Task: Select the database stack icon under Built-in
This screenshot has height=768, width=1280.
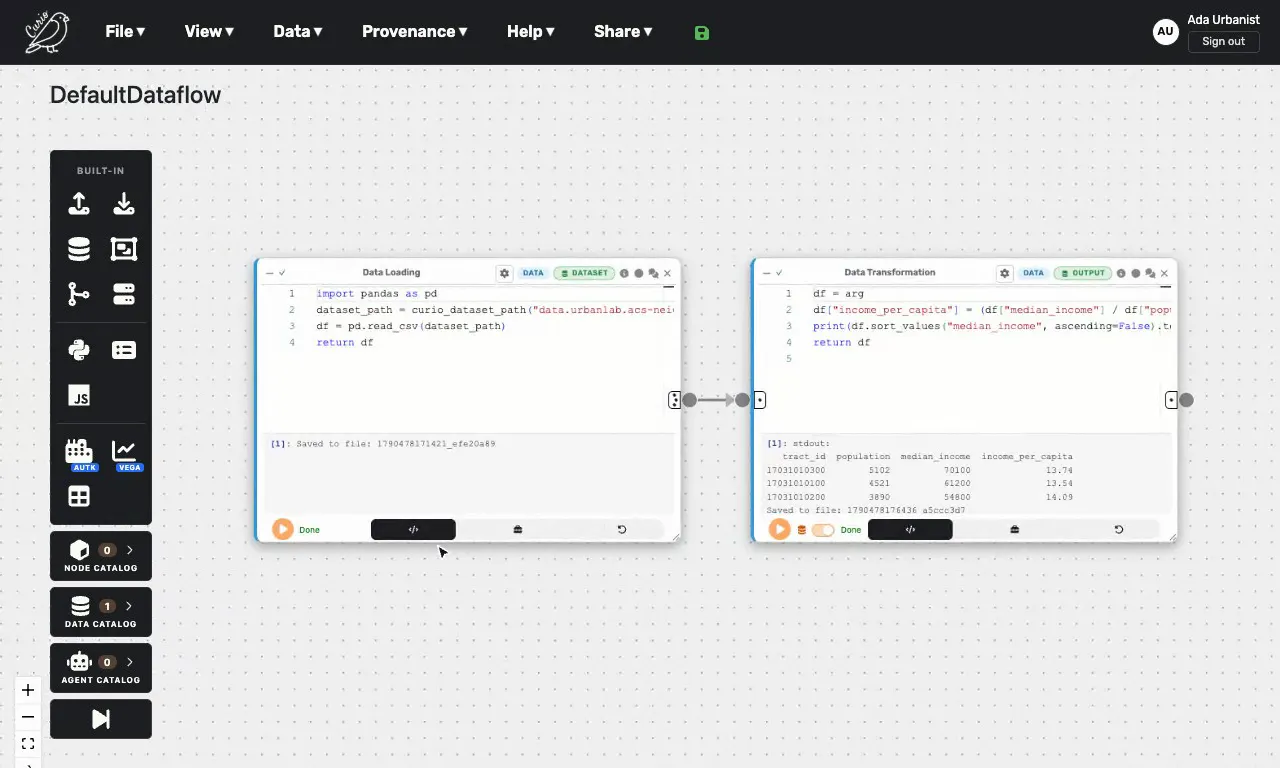Action: pyautogui.click(x=79, y=249)
